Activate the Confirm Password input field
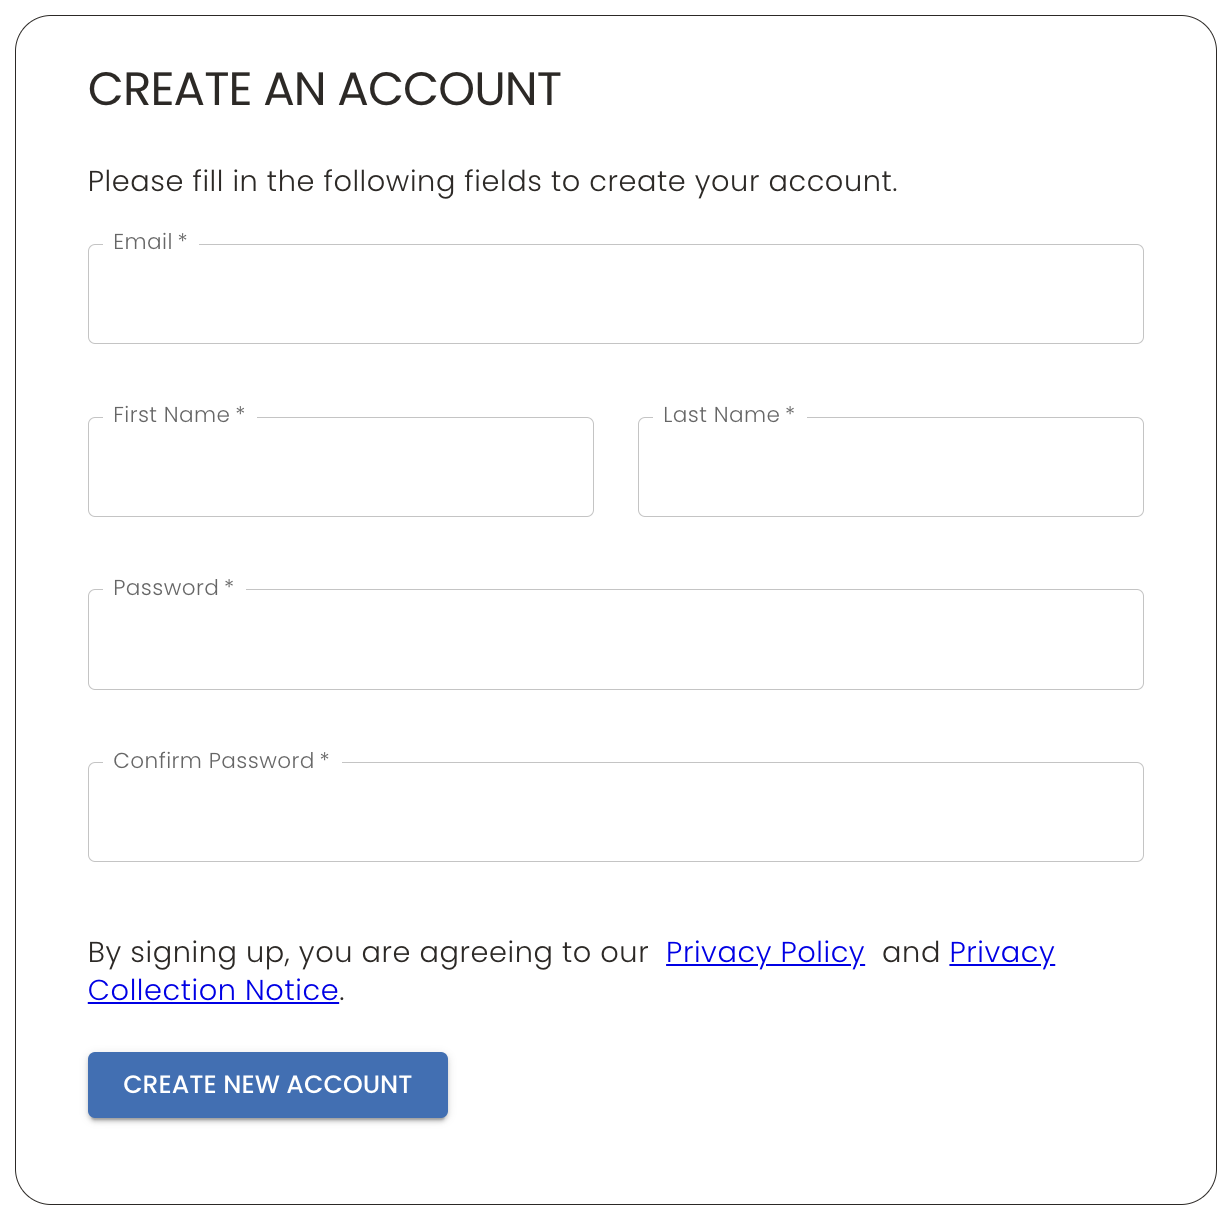The image size is (1232, 1218). (x=615, y=812)
